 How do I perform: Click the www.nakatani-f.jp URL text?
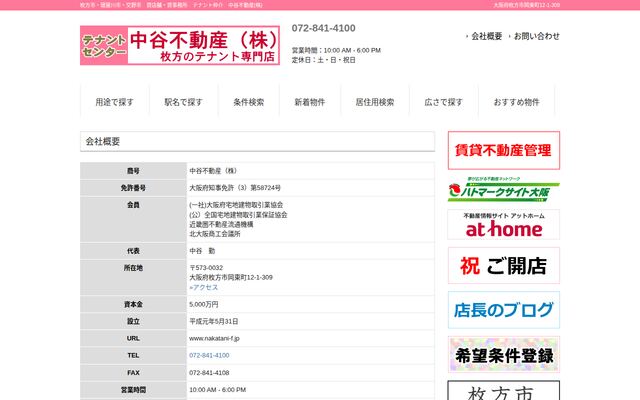pyautogui.click(x=214, y=338)
